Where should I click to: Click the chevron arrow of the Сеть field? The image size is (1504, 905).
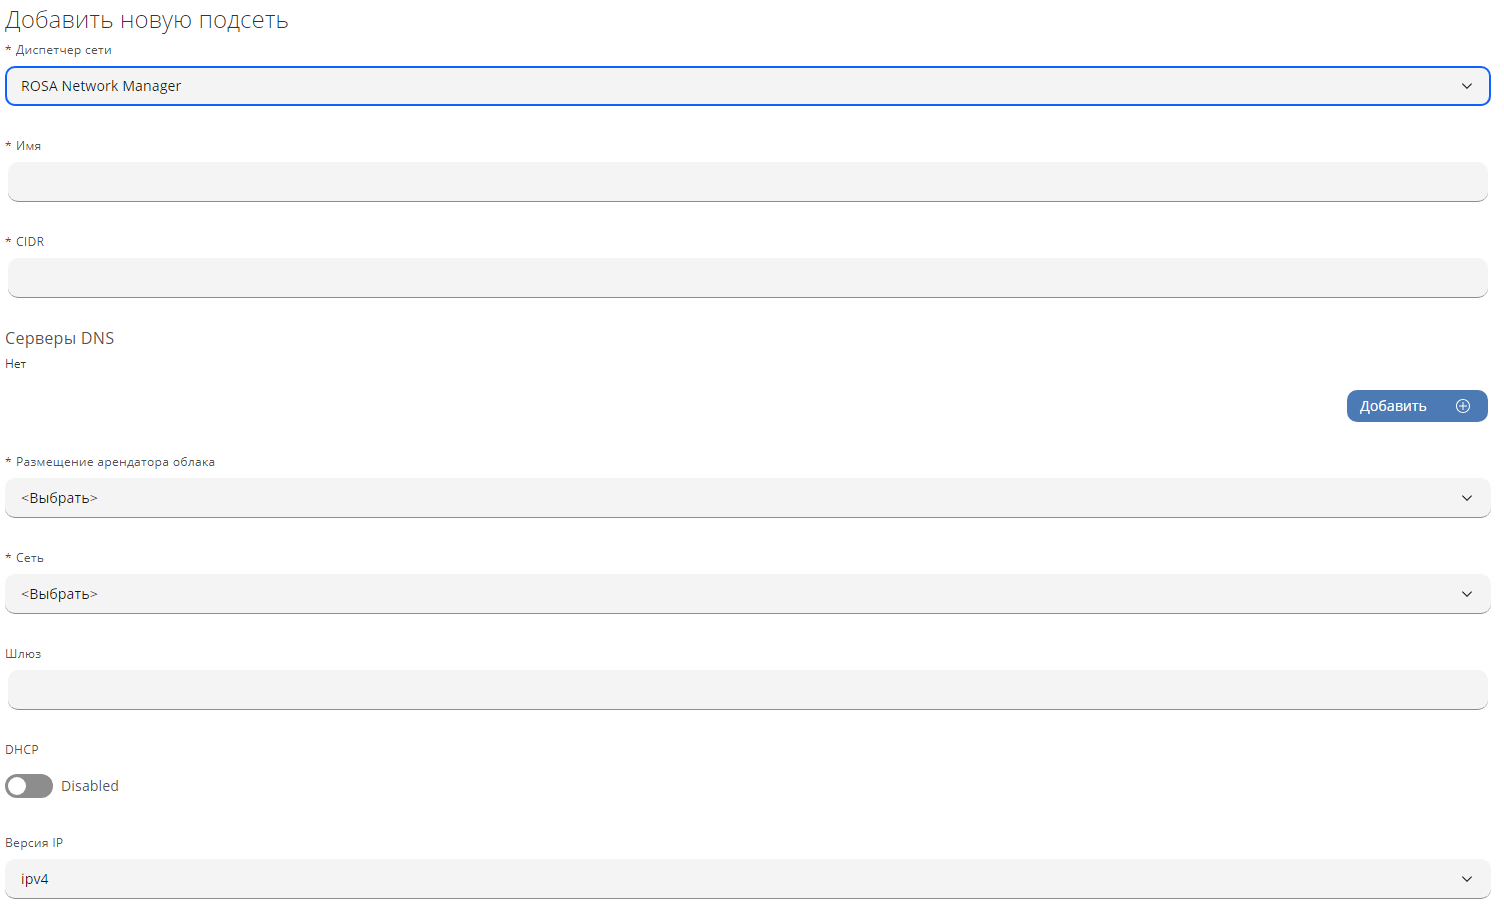point(1467,594)
